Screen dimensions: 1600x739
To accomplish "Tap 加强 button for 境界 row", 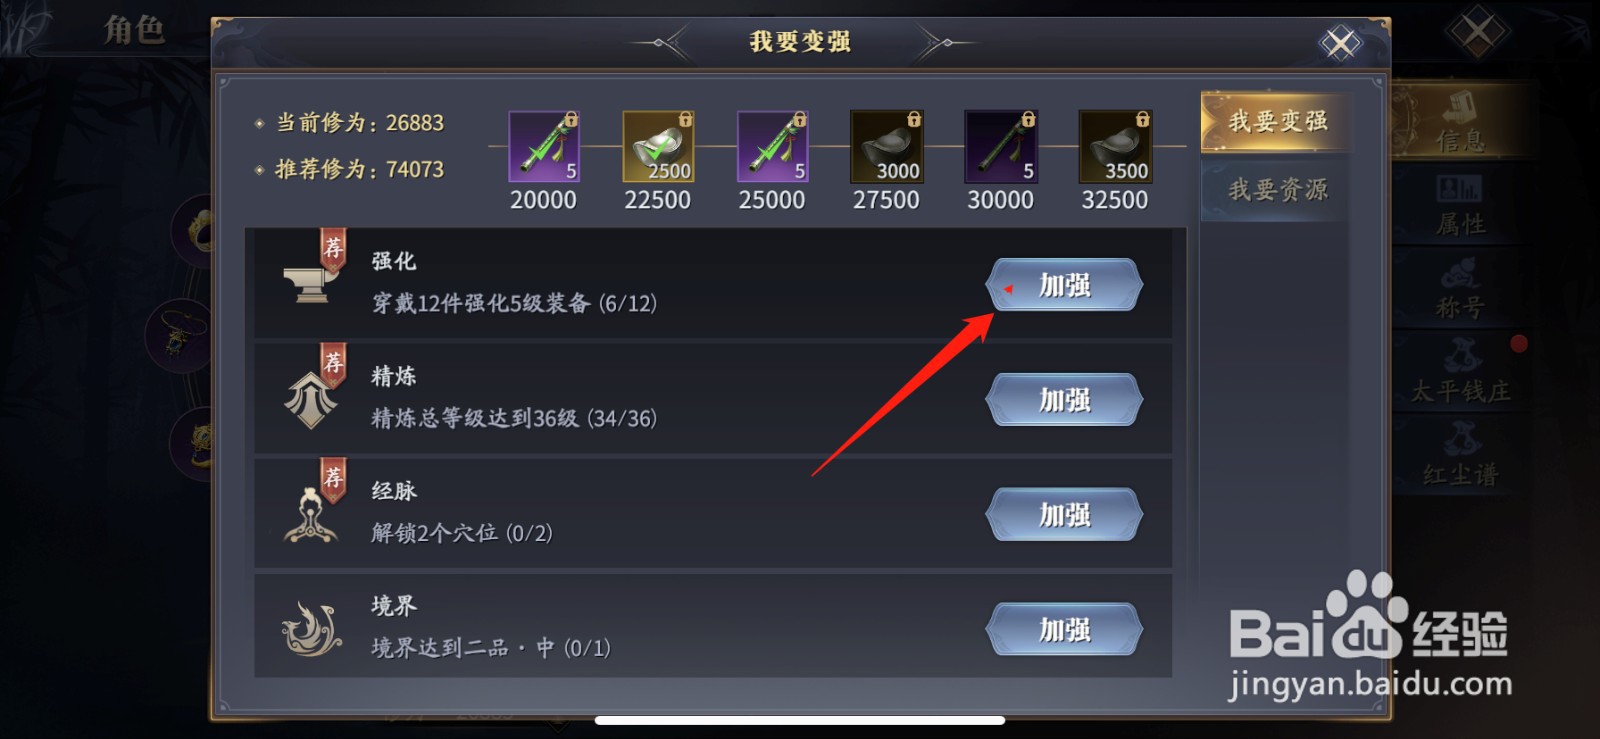I will [x=1064, y=630].
